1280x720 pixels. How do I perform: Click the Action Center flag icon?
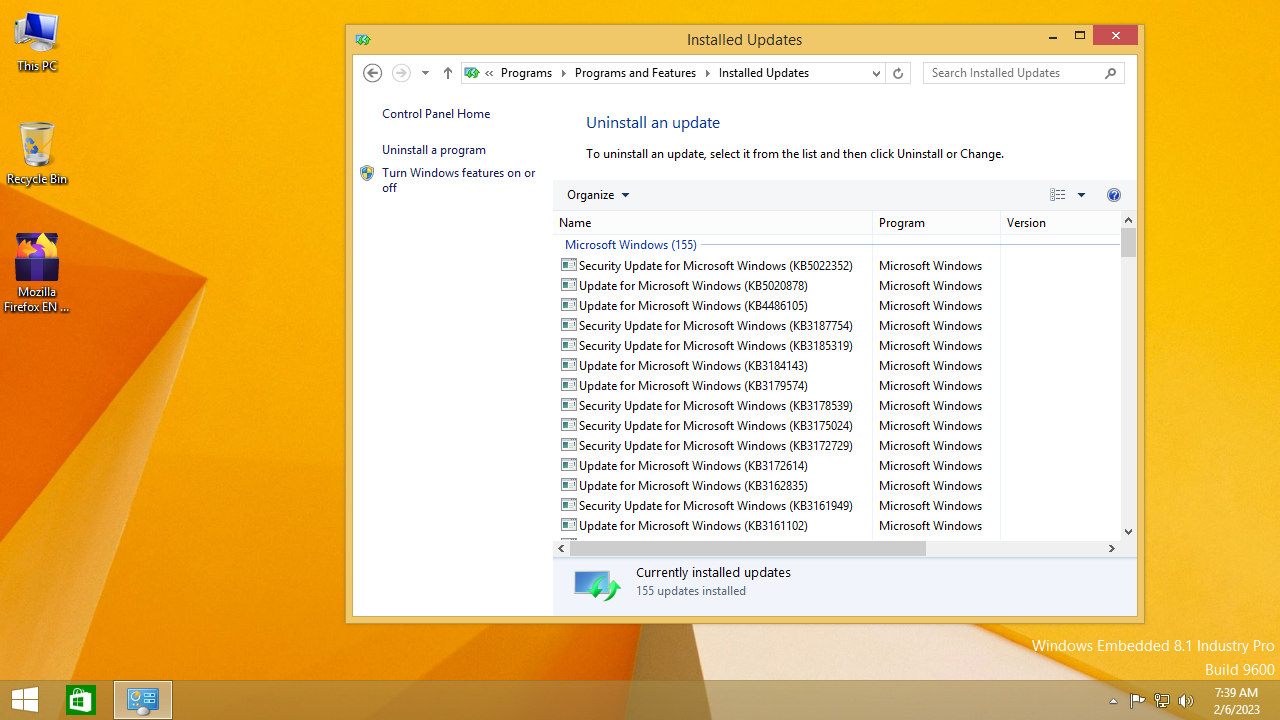(x=1137, y=701)
